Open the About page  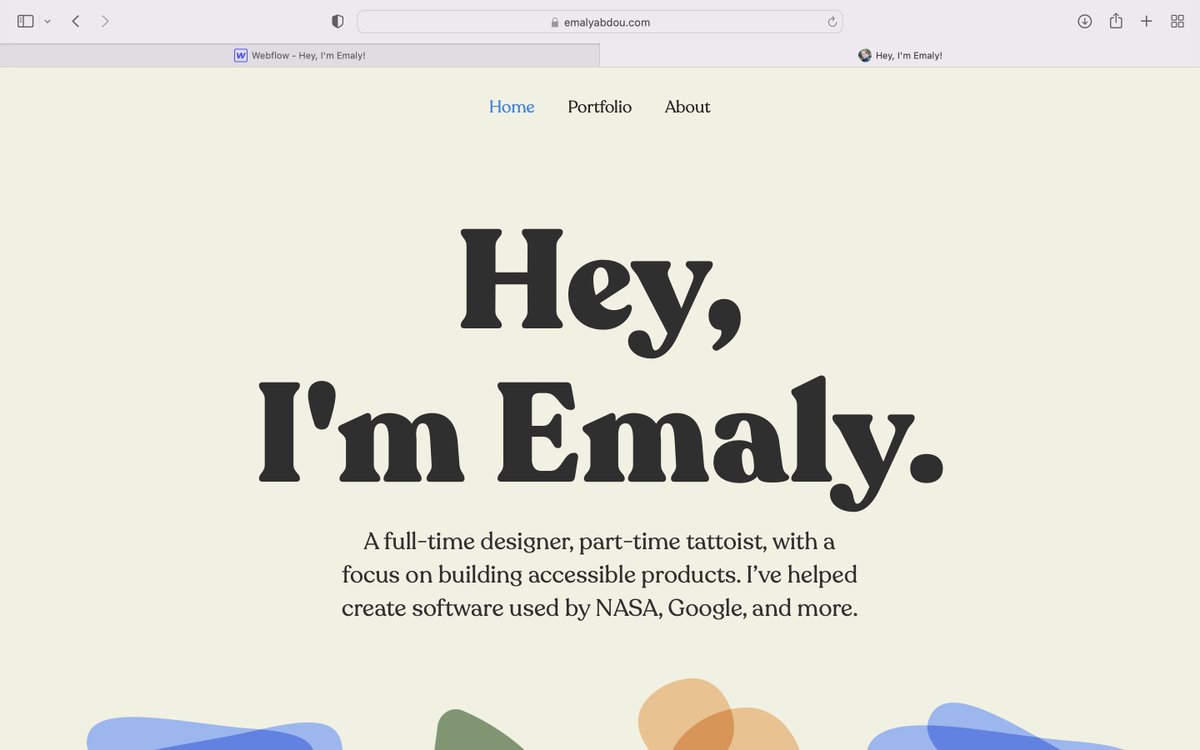tap(687, 107)
